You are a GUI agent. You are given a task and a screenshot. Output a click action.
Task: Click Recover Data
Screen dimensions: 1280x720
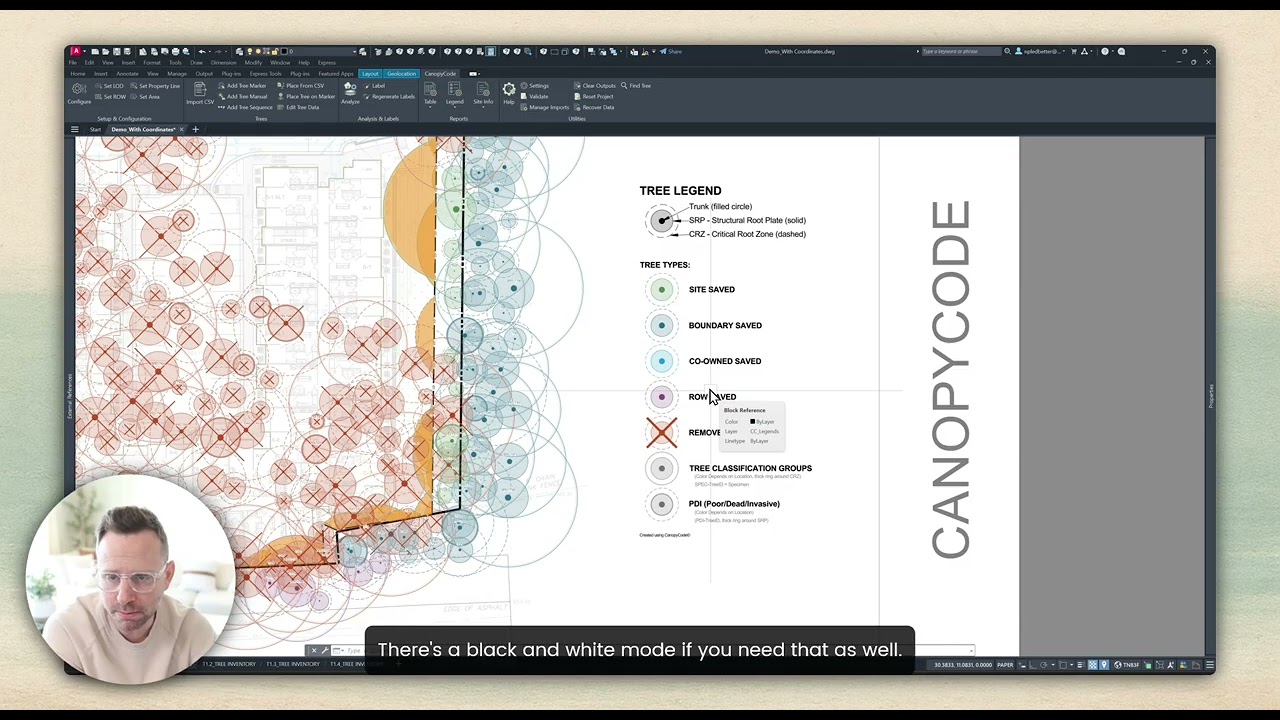(594, 107)
